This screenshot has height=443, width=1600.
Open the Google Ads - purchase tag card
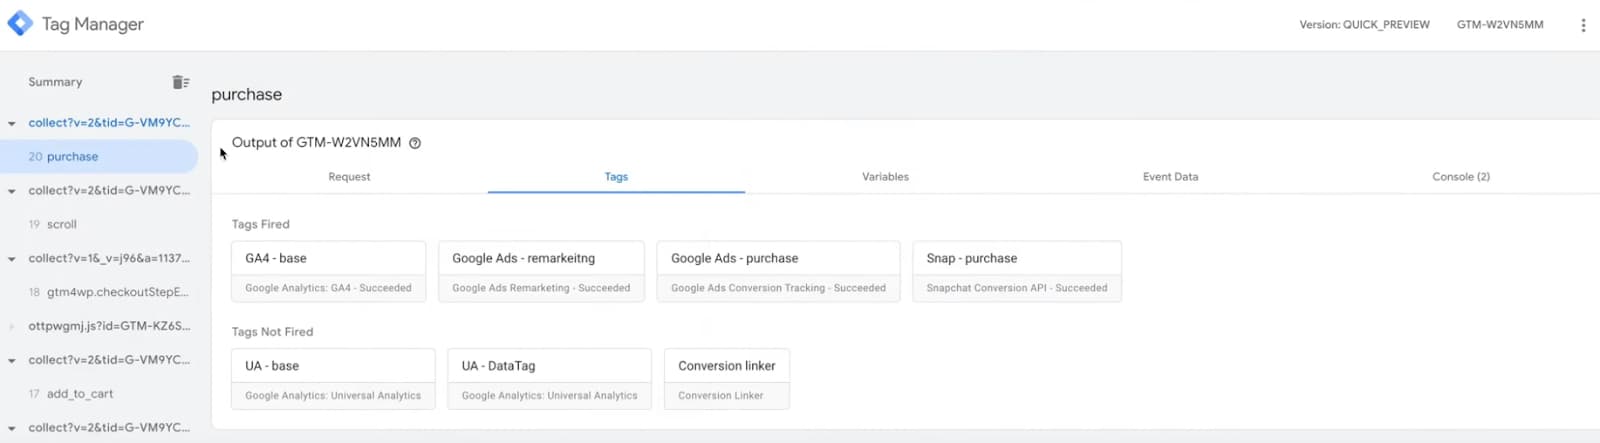coord(778,271)
